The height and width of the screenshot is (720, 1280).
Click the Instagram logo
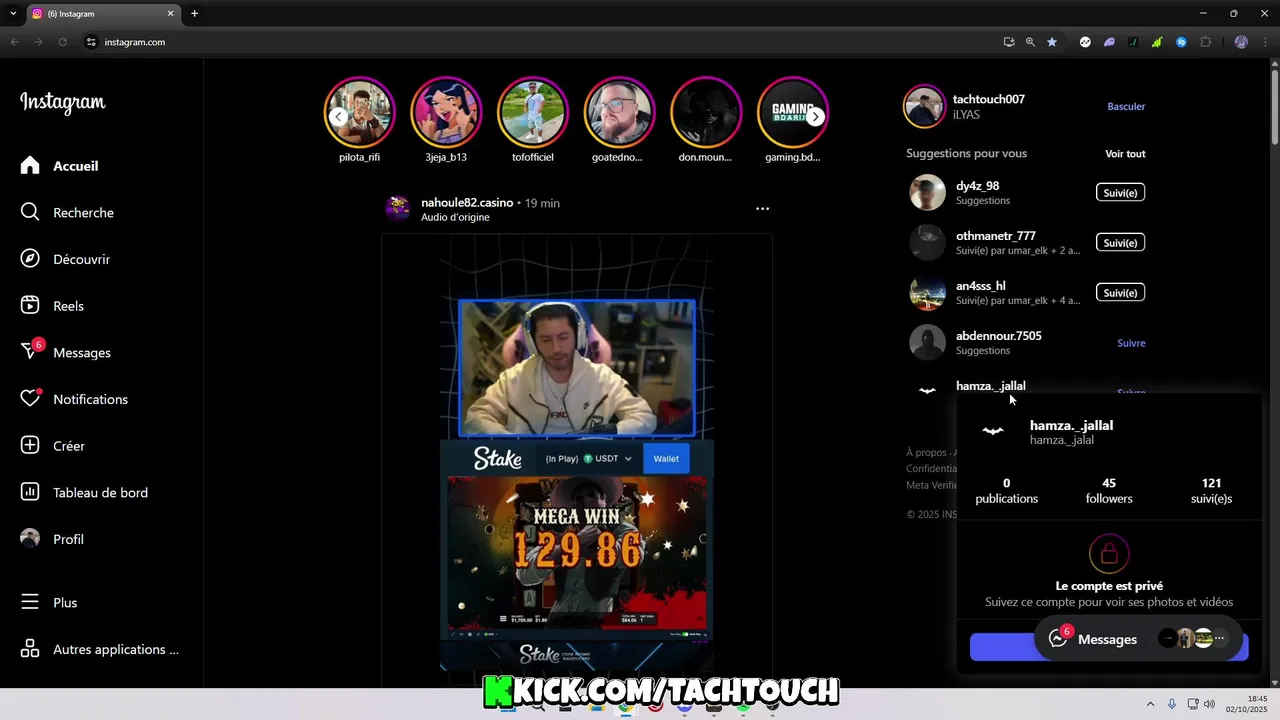click(x=62, y=102)
